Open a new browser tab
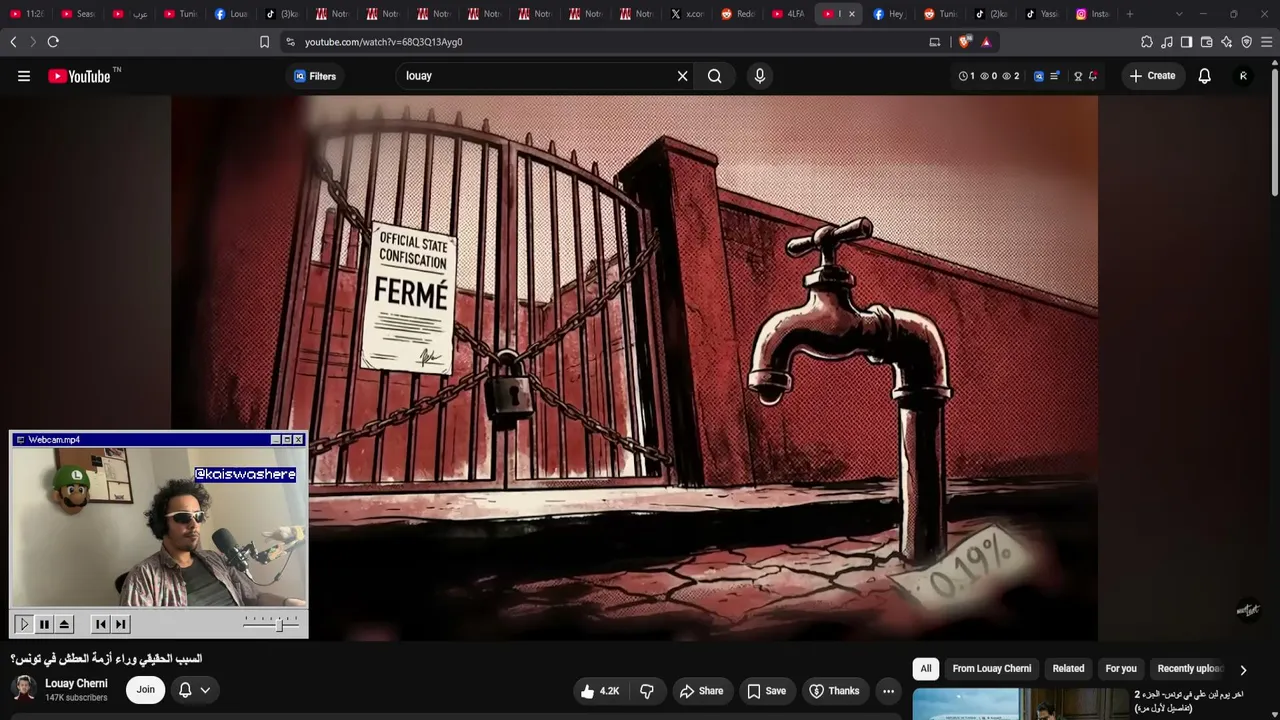Viewport: 1280px width, 720px height. (1130, 14)
